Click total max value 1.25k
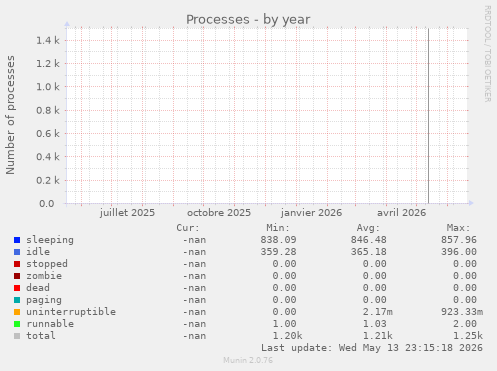This screenshot has height=371, width=497. coord(468,336)
